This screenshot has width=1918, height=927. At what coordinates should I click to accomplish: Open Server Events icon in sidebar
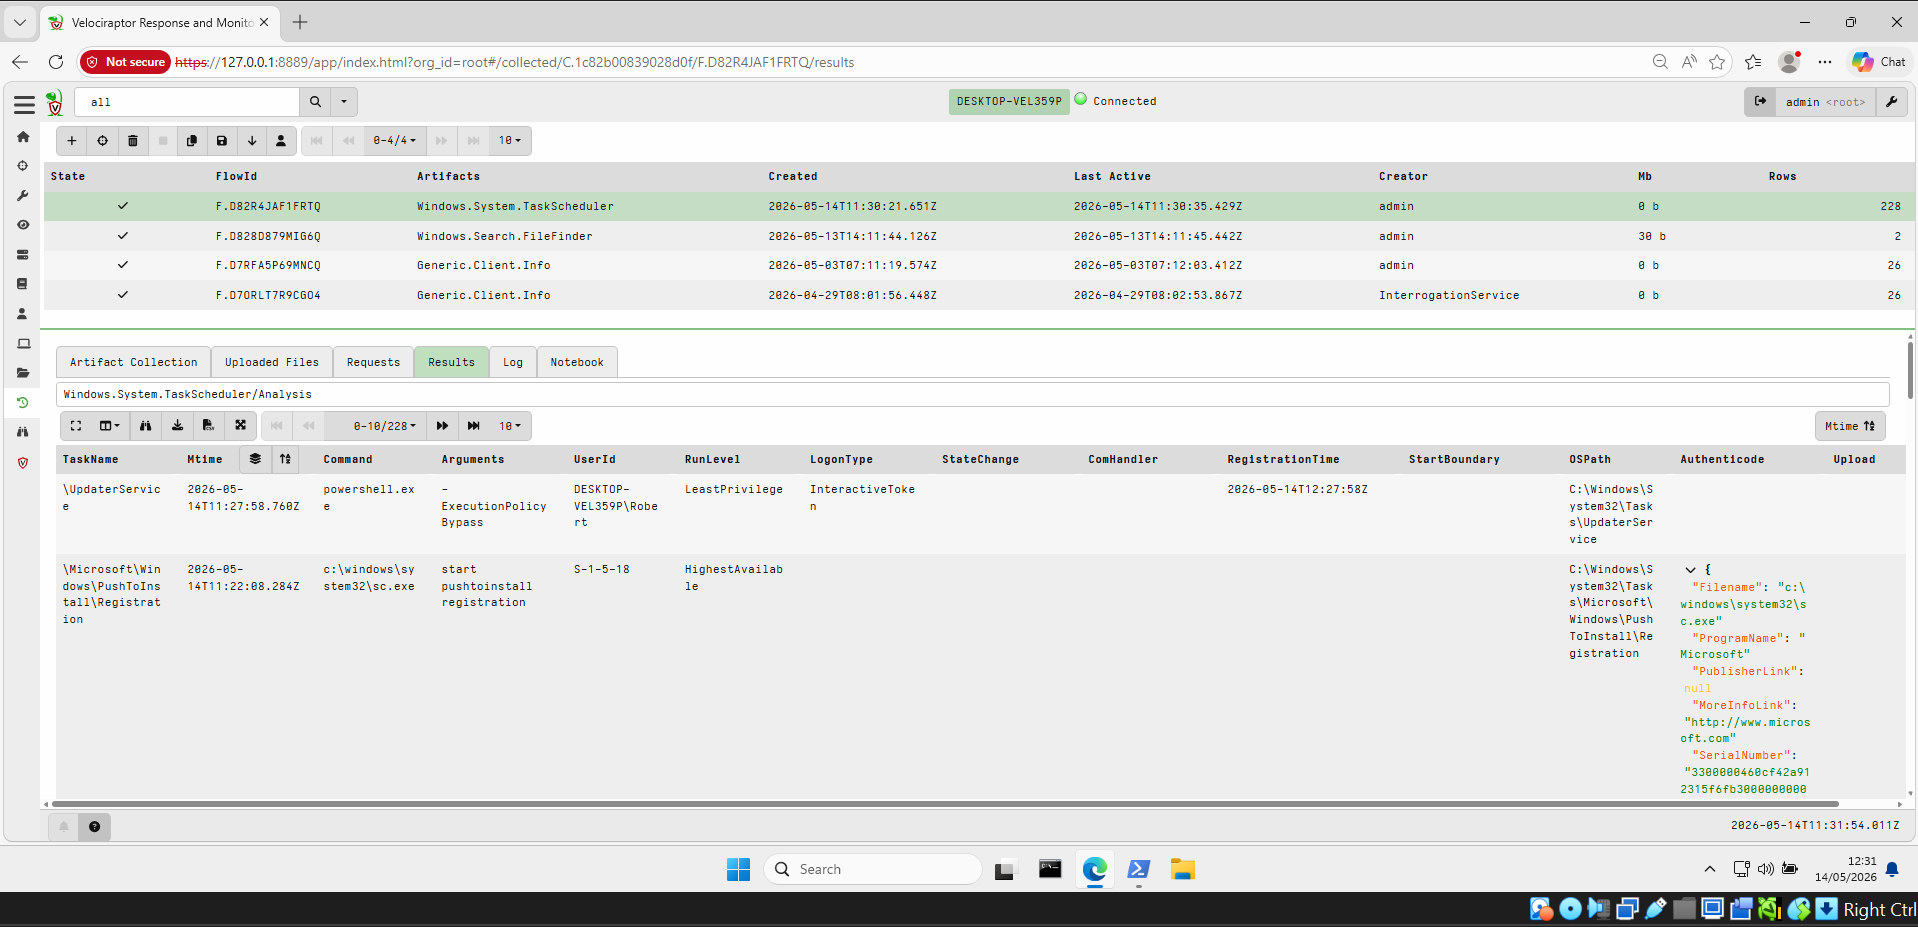(23, 254)
